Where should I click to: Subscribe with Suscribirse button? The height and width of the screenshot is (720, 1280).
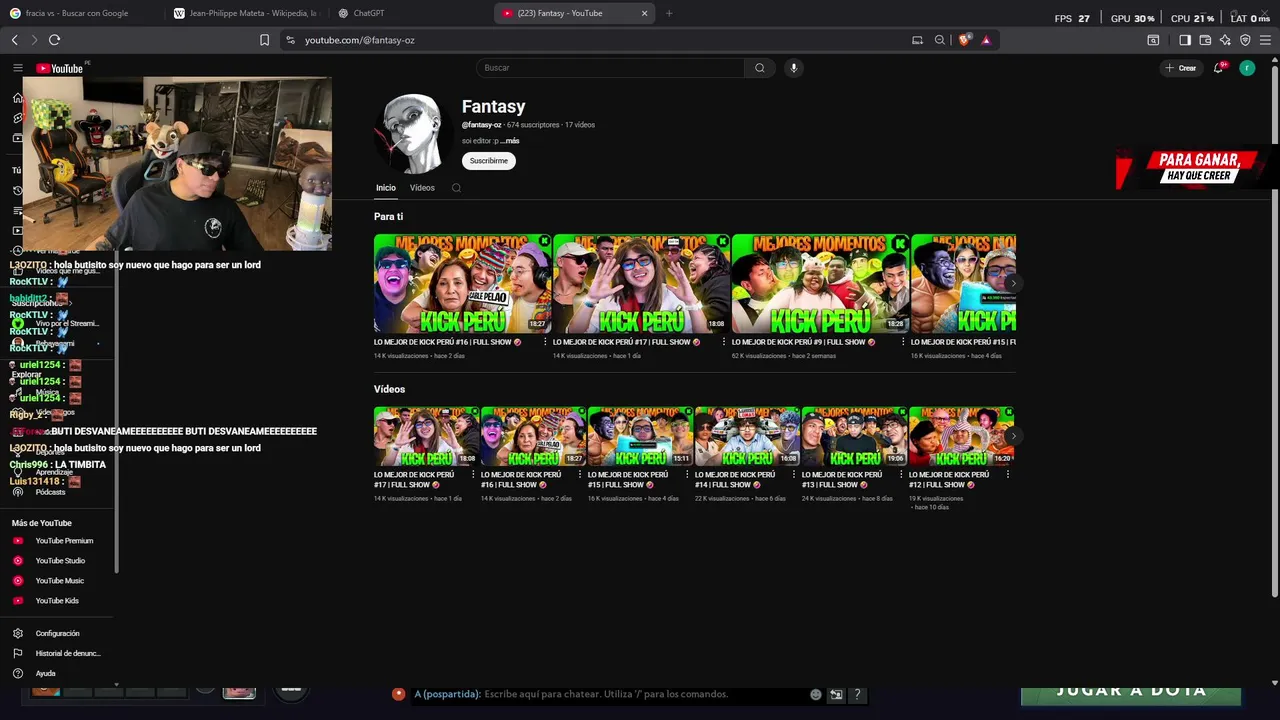tap(488, 161)
